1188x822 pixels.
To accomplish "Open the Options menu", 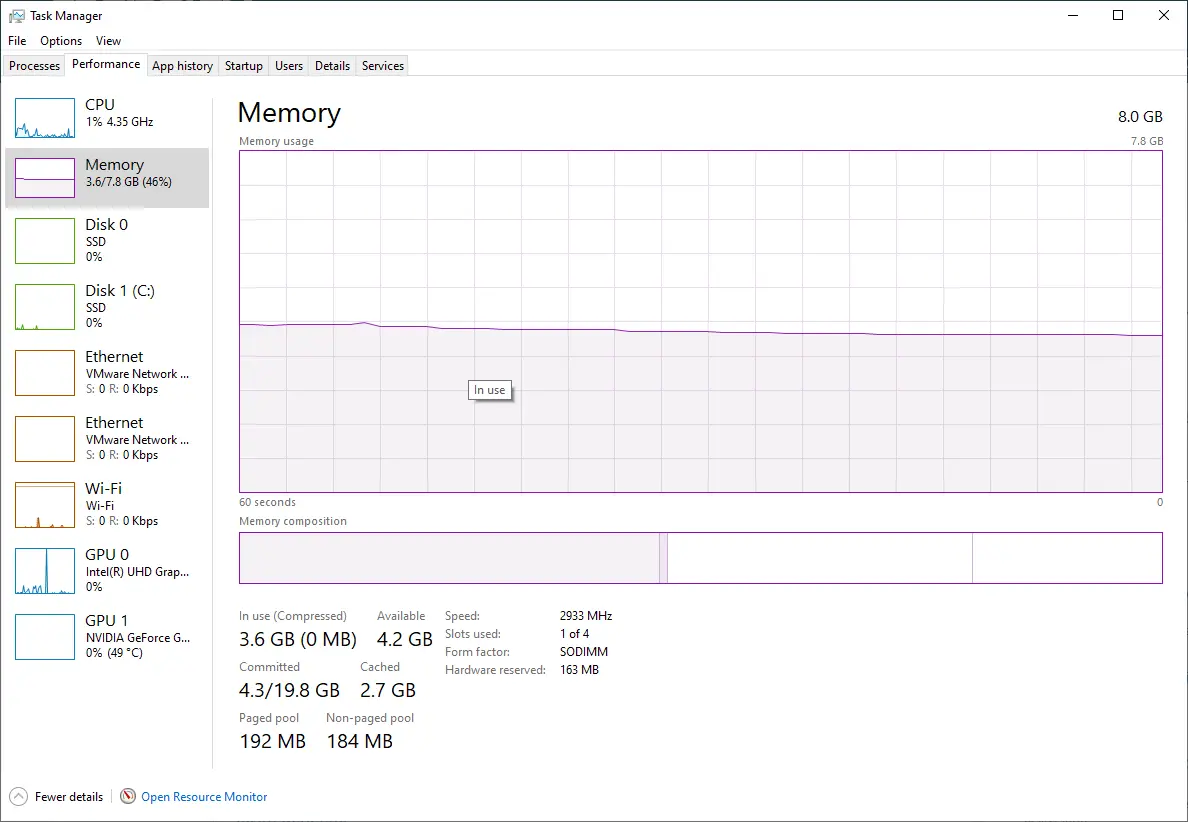I will click(x=61, y=41).
